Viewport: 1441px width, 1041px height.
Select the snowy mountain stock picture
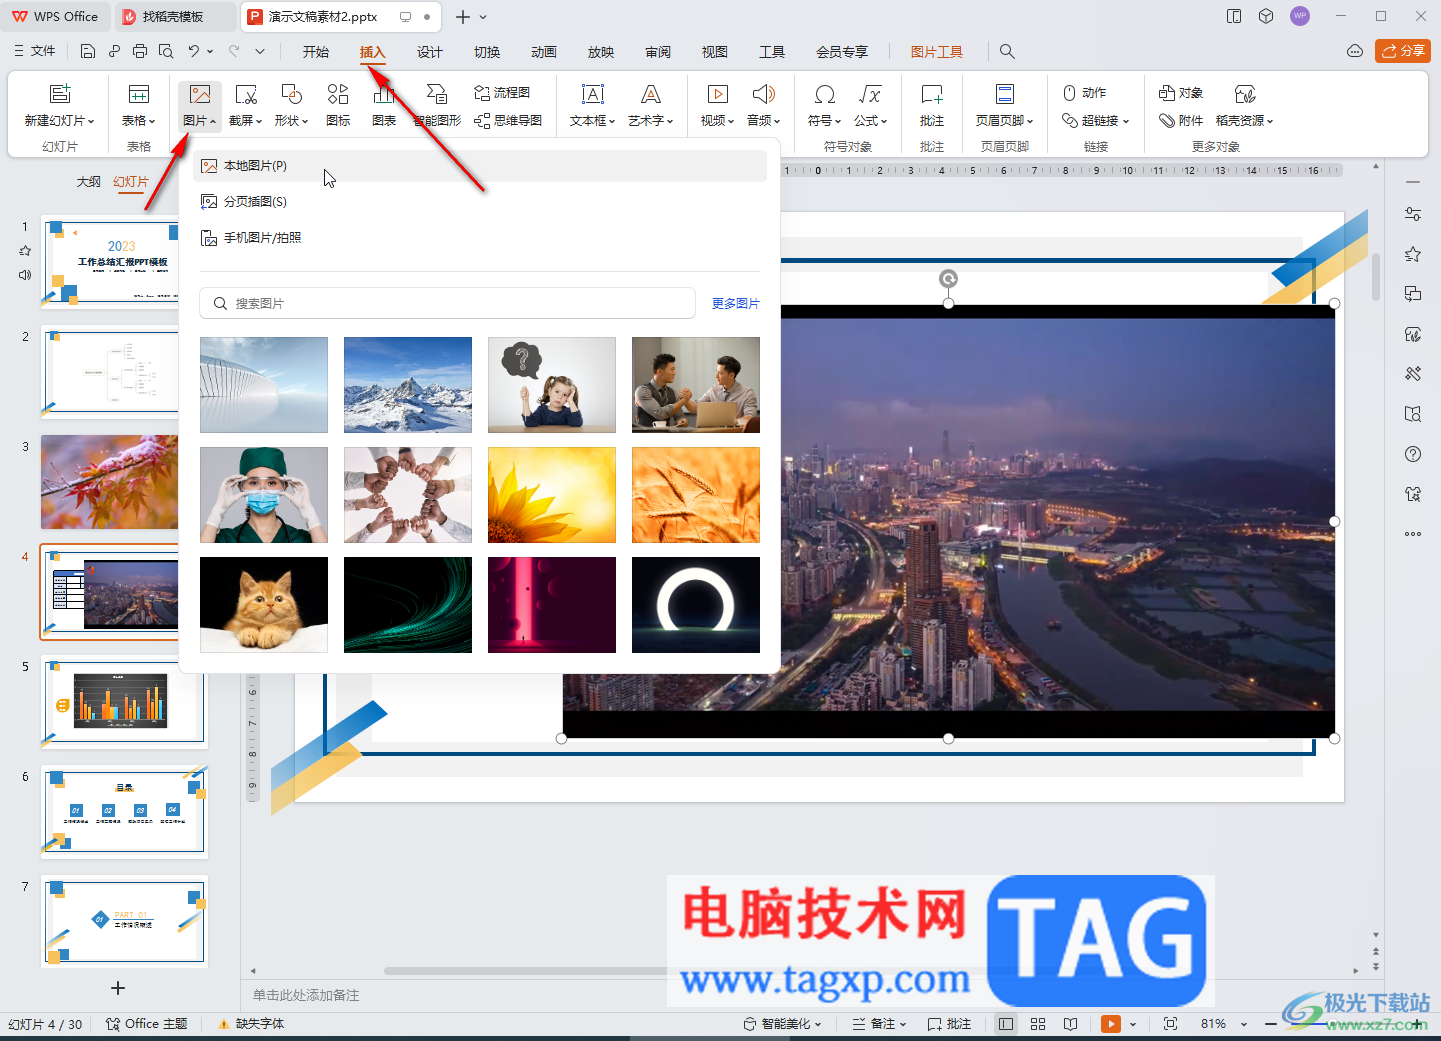pos(408,385)
